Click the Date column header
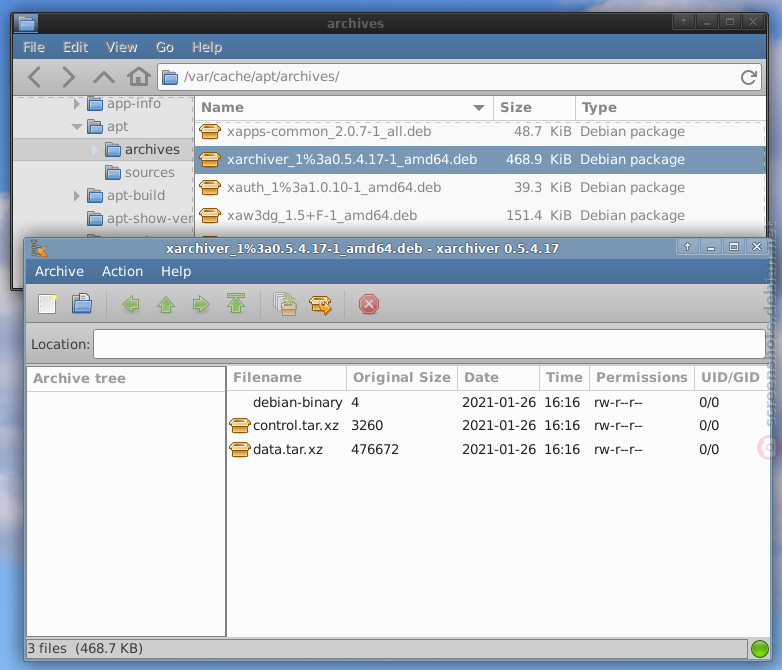Screen dimensions: 782x670 click(498, 378)
